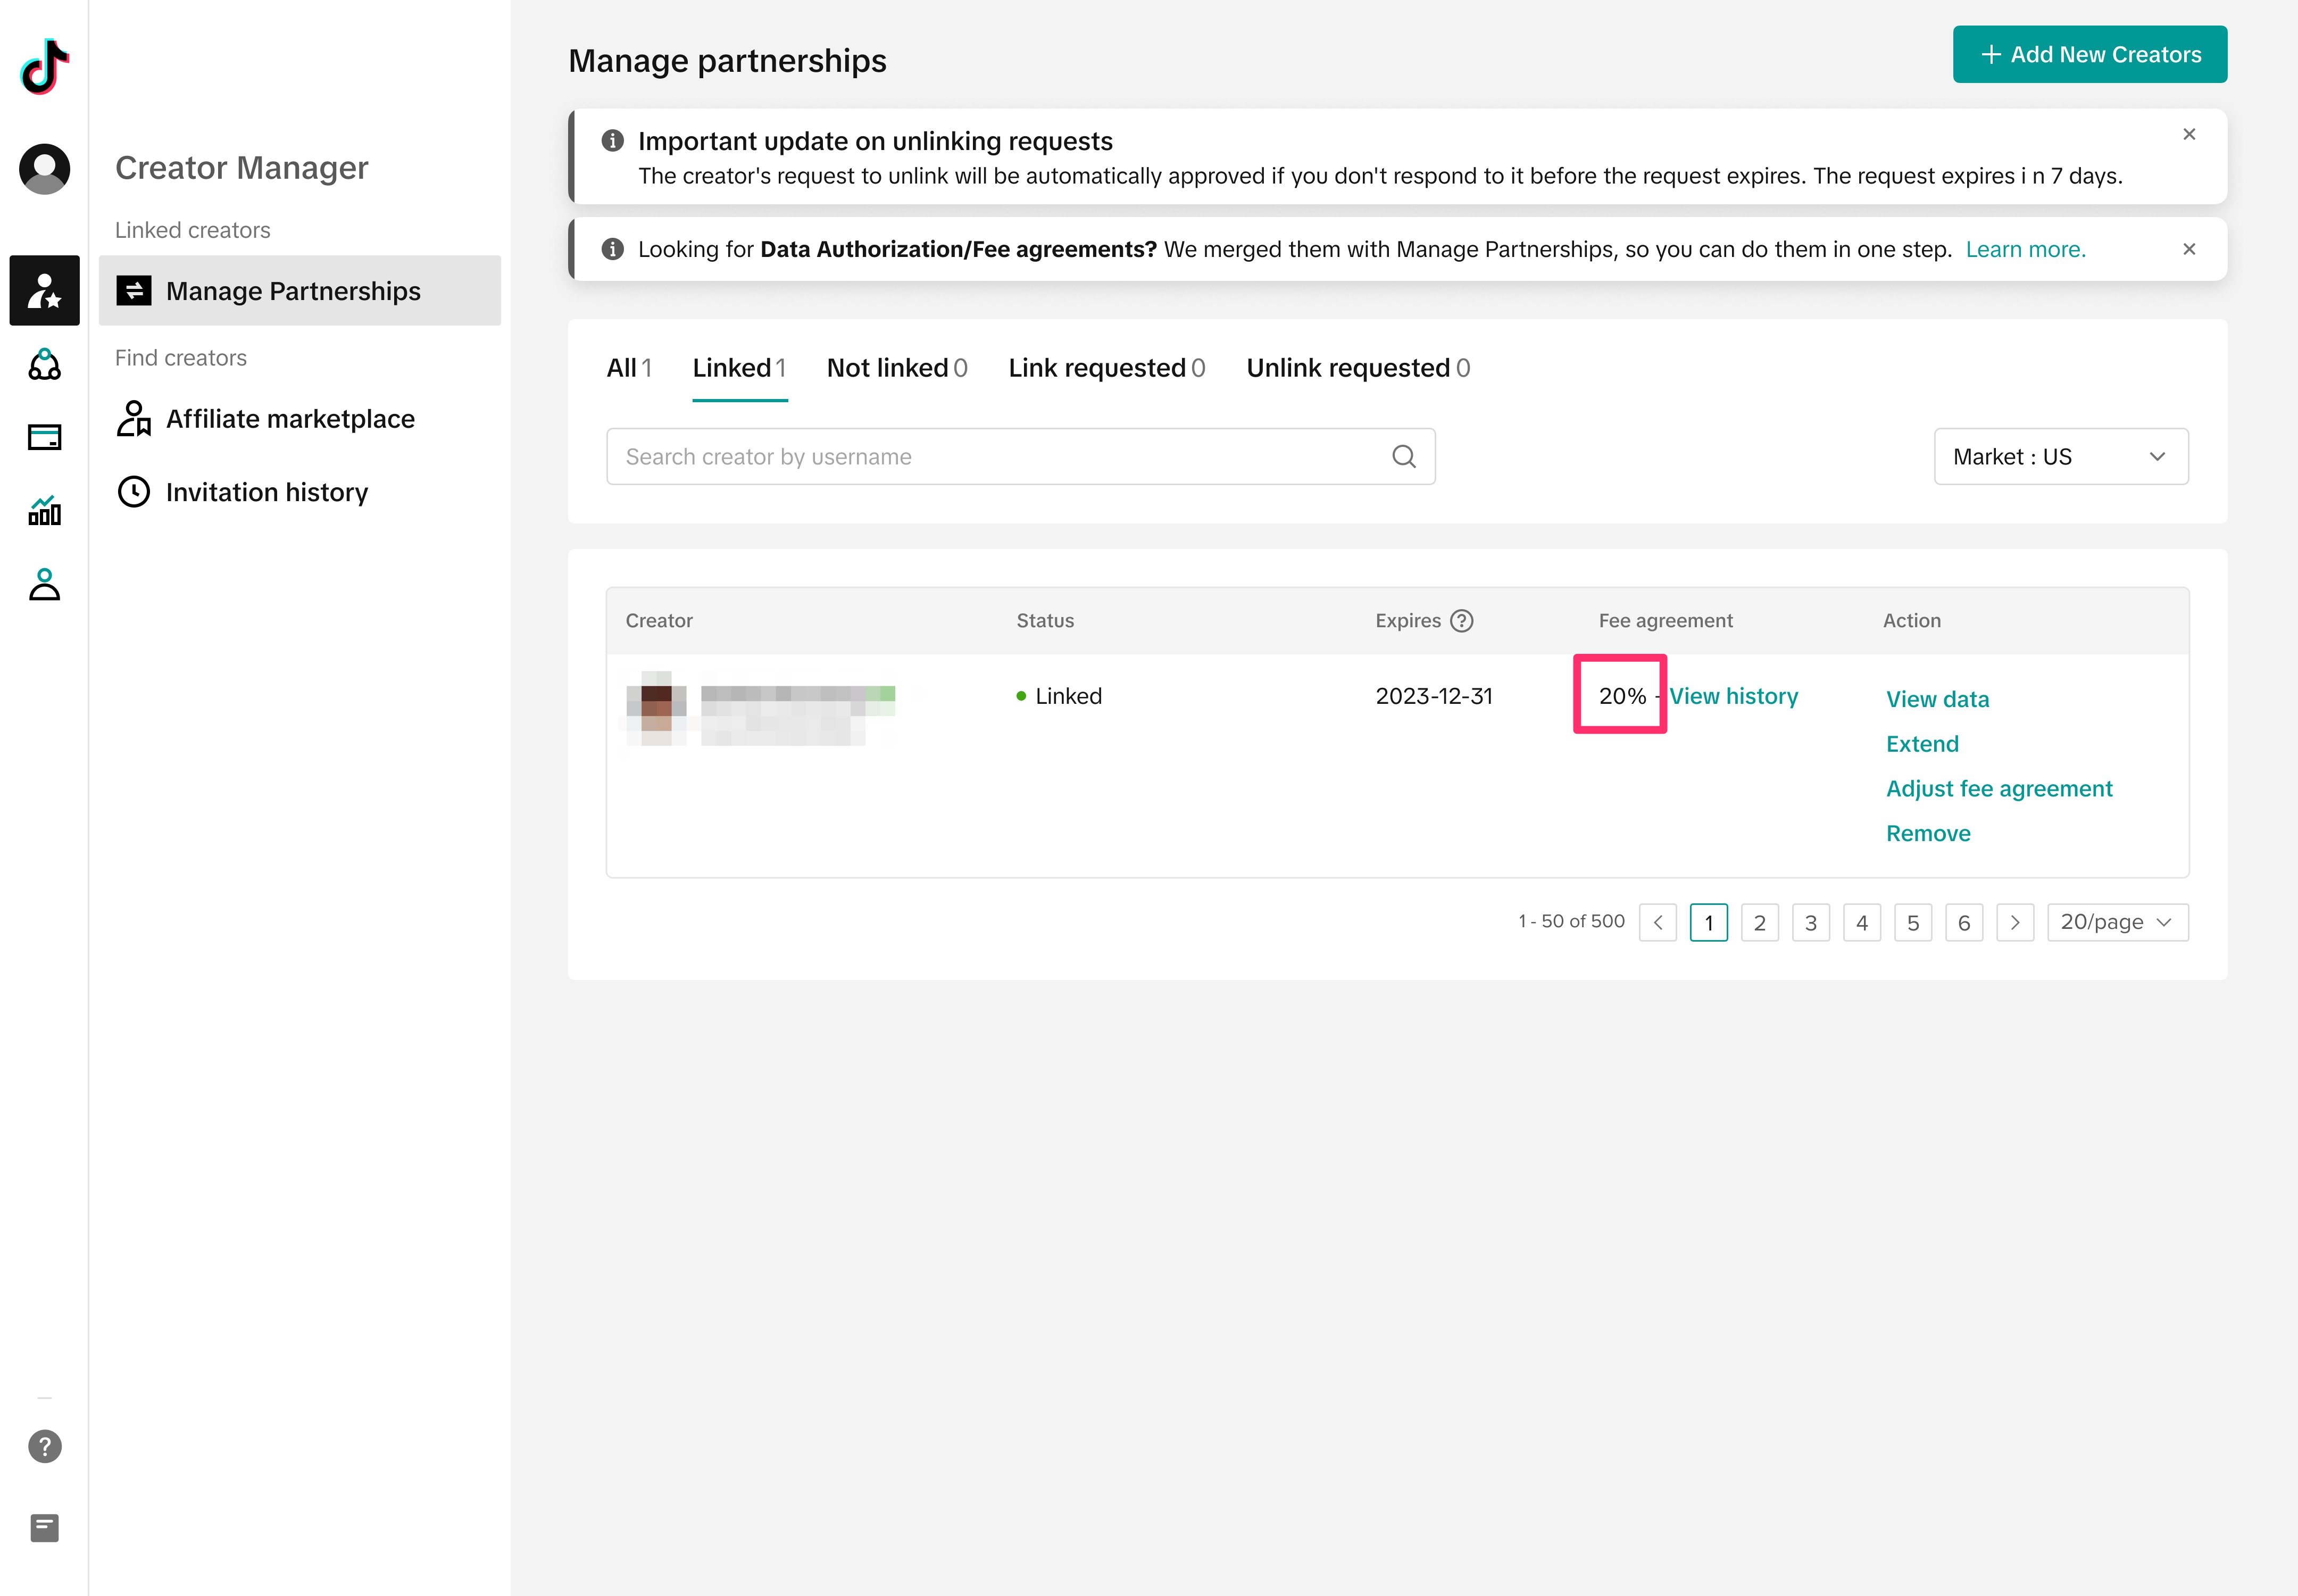Image resolution: width=2298 pixels, height=1596 pixels.
Task: Switch to the Not linked tab
Action: [x=896, y=368]
